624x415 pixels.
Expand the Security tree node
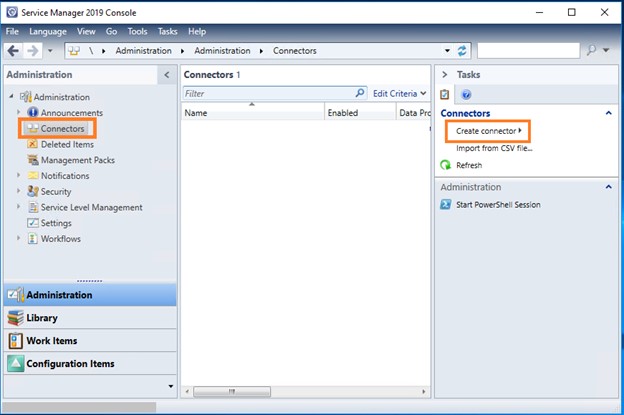(x=18, y=191)
